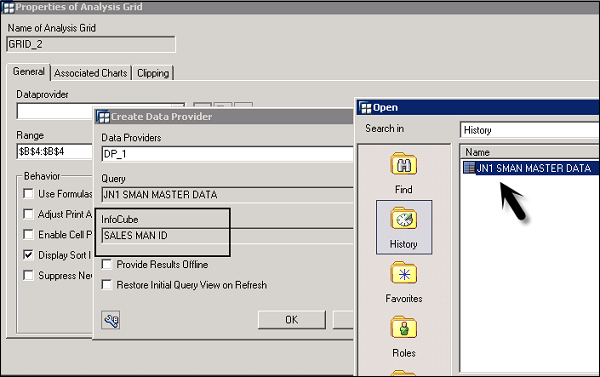Toggle the Suppress New Lines checkbox
This screenshot has height=377, width=600.
click(28, 275)
